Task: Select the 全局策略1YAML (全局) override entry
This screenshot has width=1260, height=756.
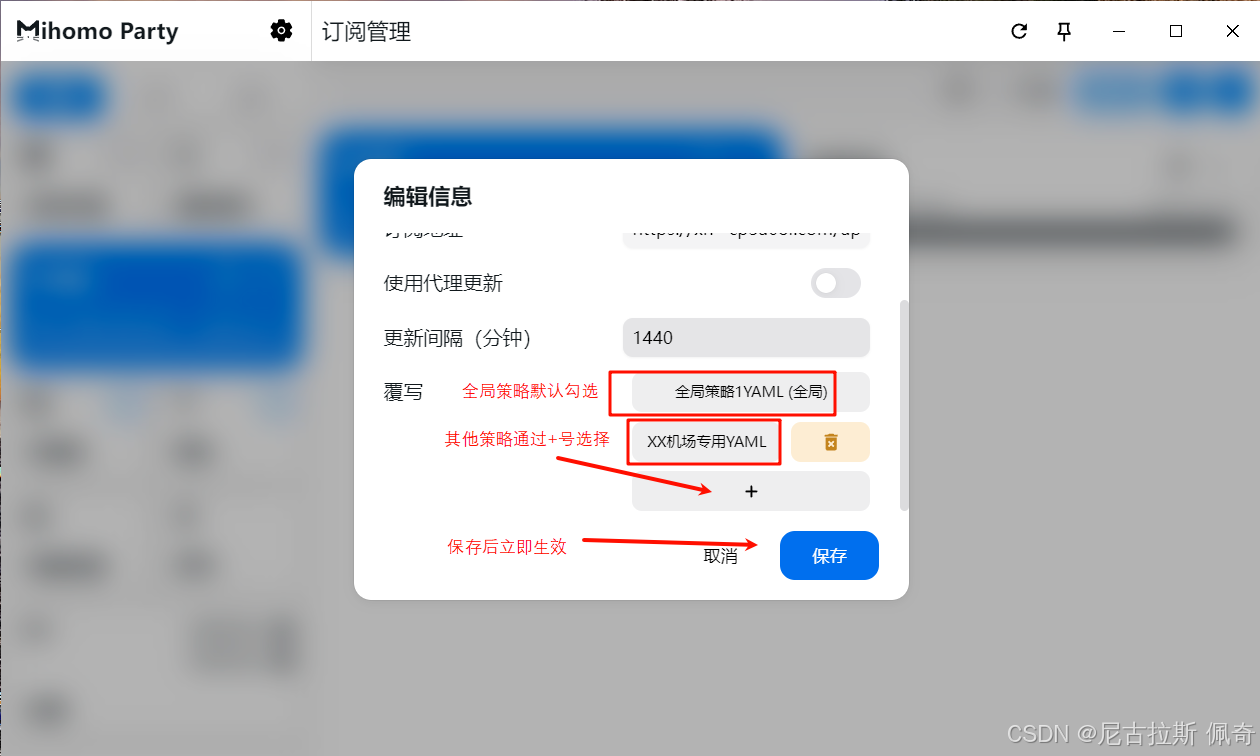Action: click(751, 392)
